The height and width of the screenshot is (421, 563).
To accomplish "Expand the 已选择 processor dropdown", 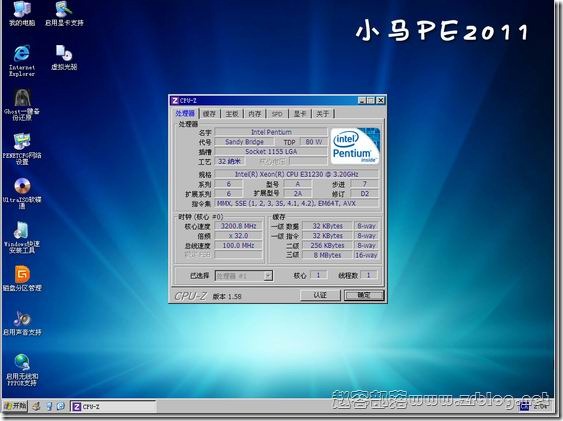I will [268, 276].
